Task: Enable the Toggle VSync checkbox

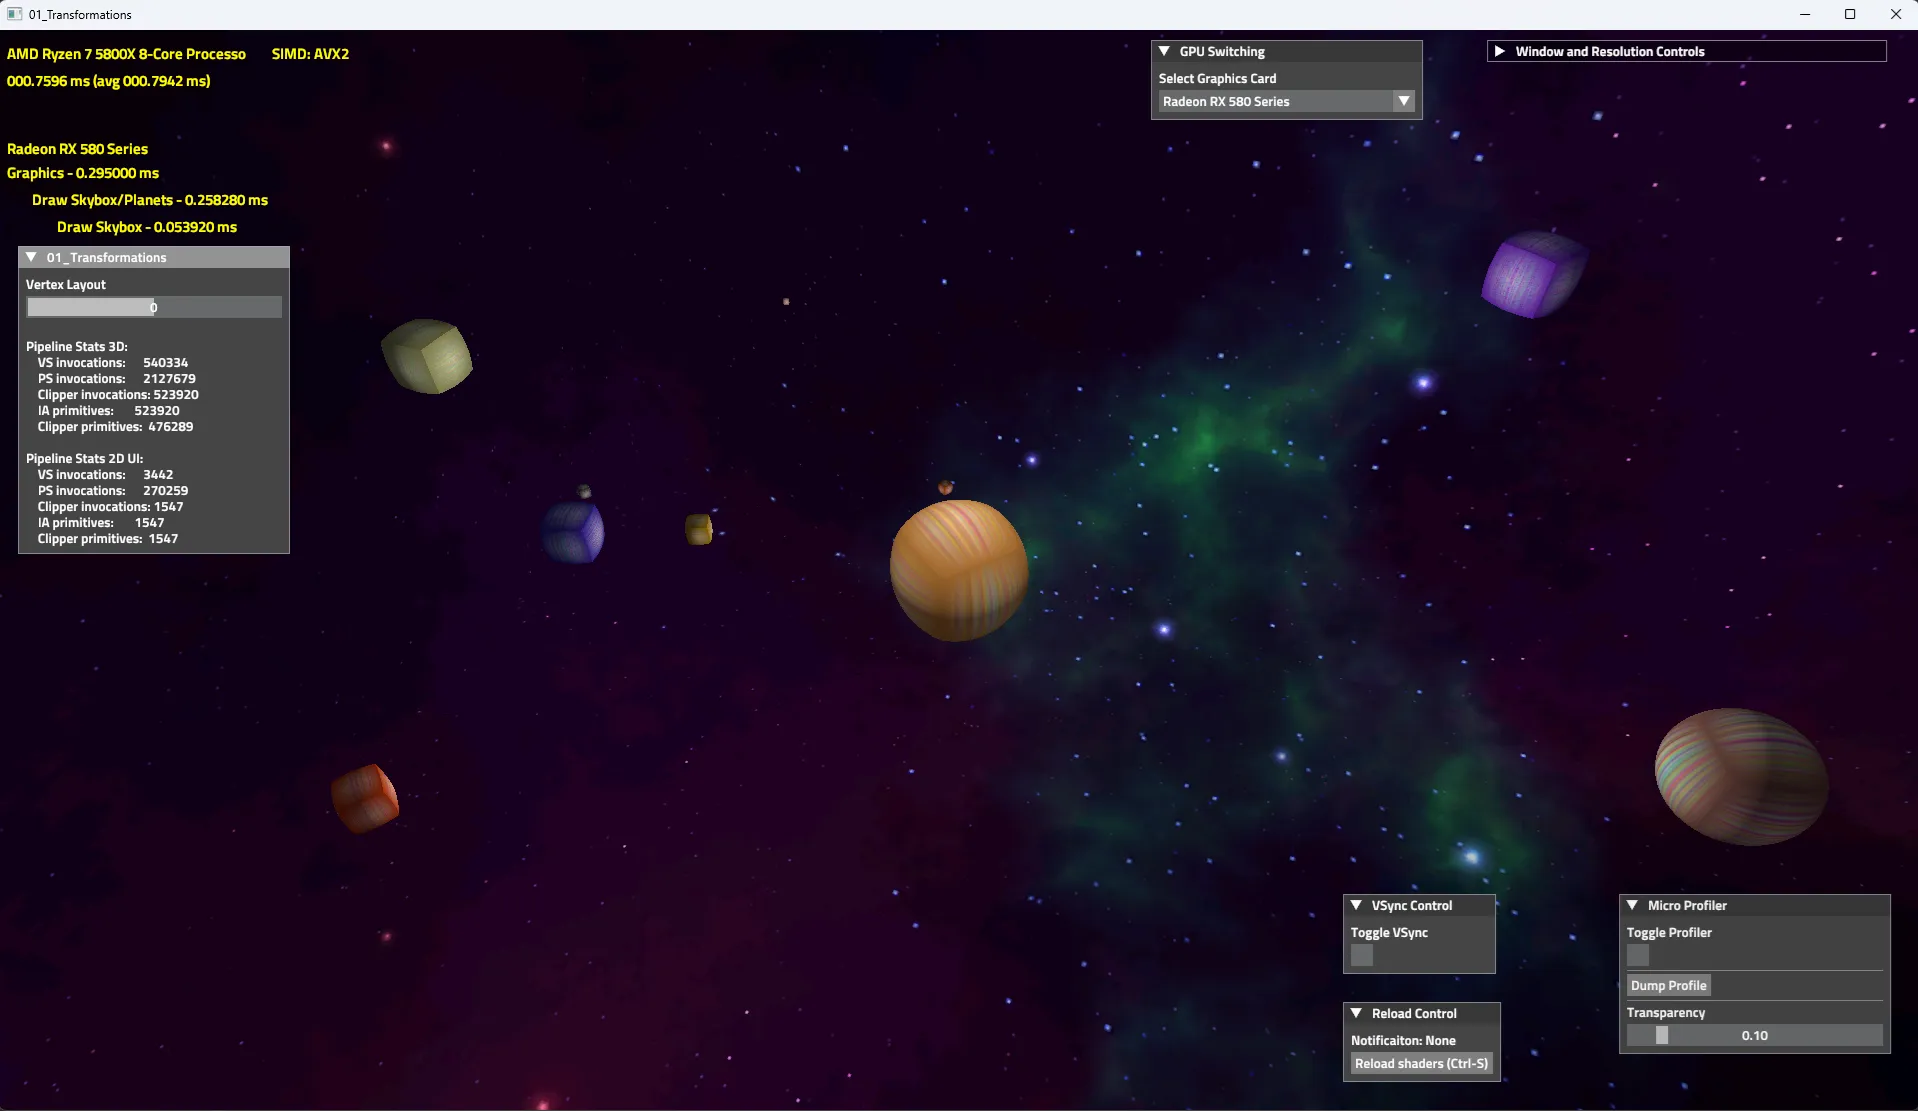Action: (x=1362, y=956)
